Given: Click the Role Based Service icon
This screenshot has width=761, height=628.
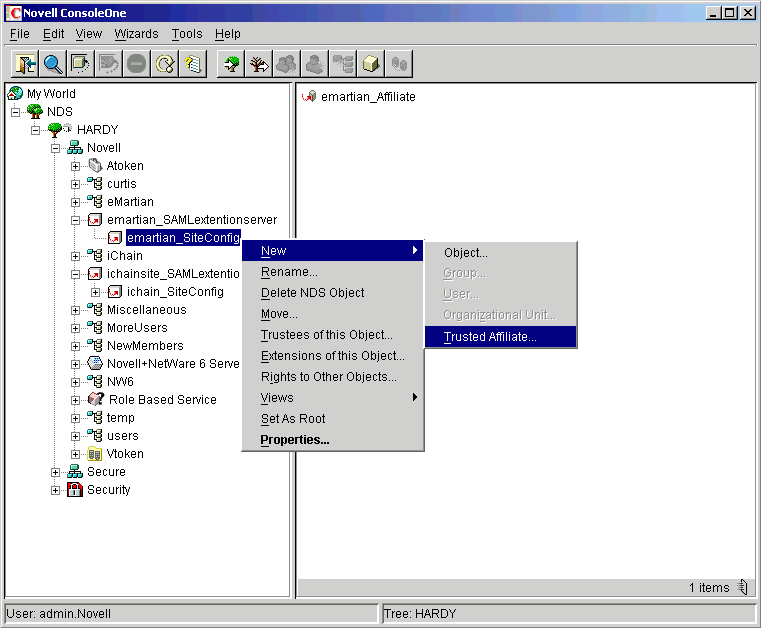Looking at the screenshot, I should 96,399.
